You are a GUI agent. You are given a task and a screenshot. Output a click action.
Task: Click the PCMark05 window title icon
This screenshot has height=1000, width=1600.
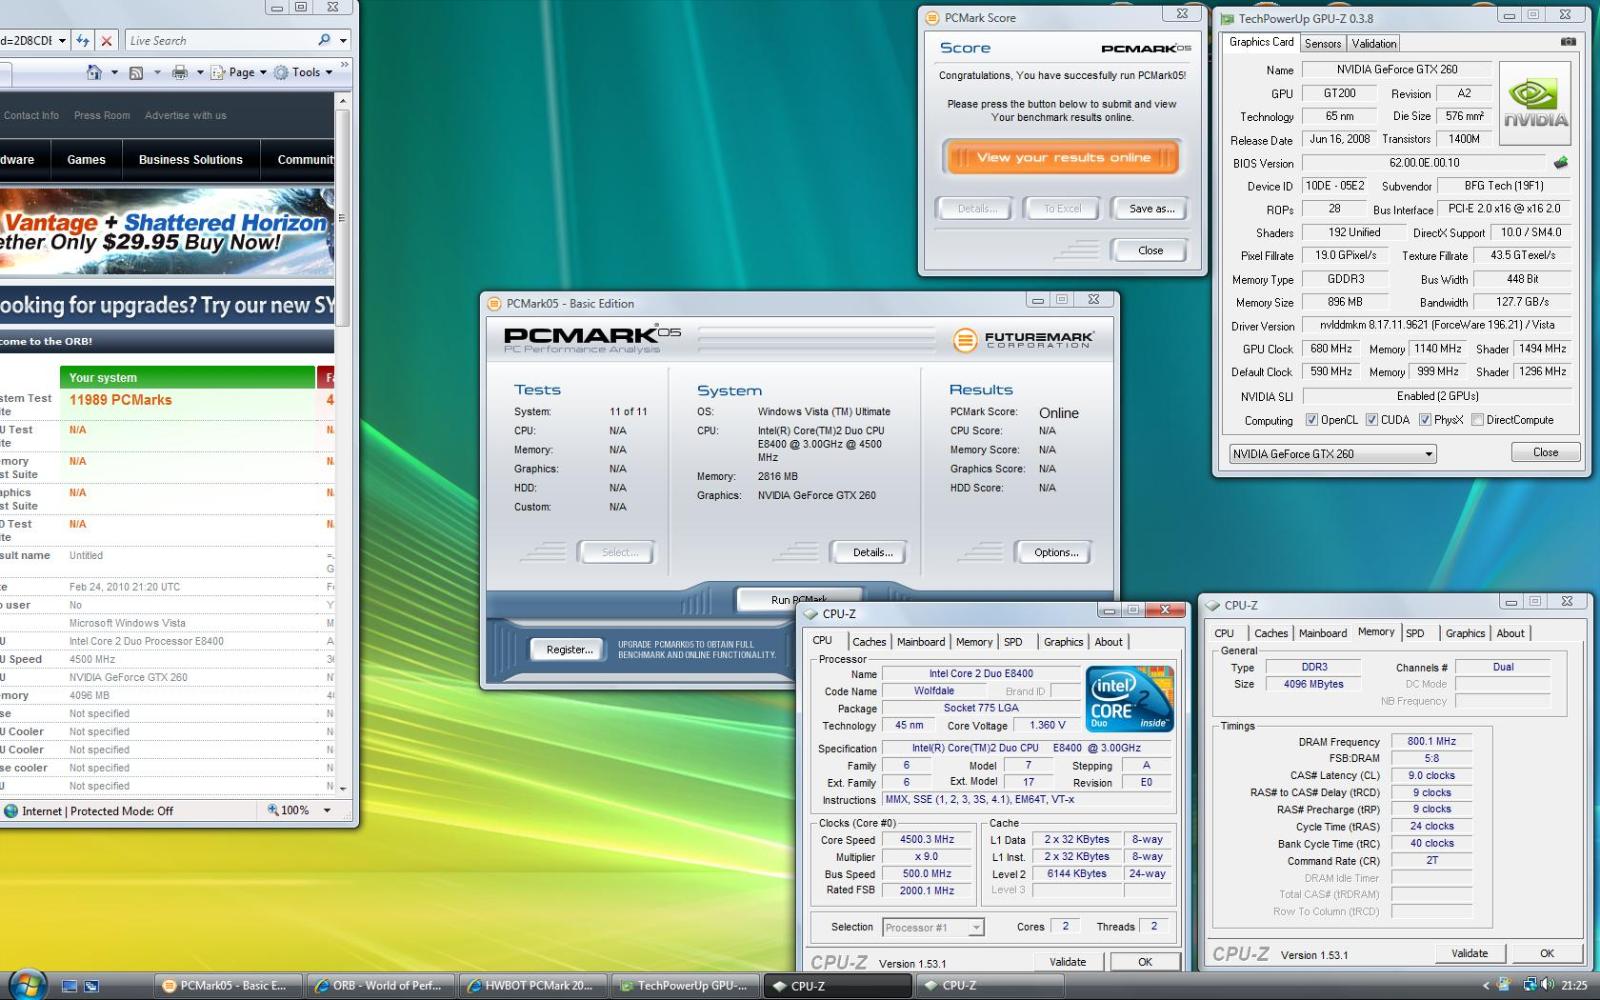pyautogui.click(x=494, y=303)
